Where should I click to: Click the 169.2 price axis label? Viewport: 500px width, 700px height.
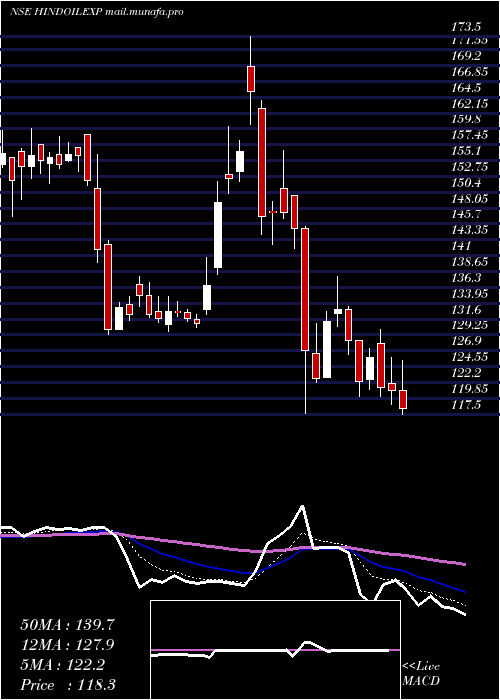click(466, 56)
